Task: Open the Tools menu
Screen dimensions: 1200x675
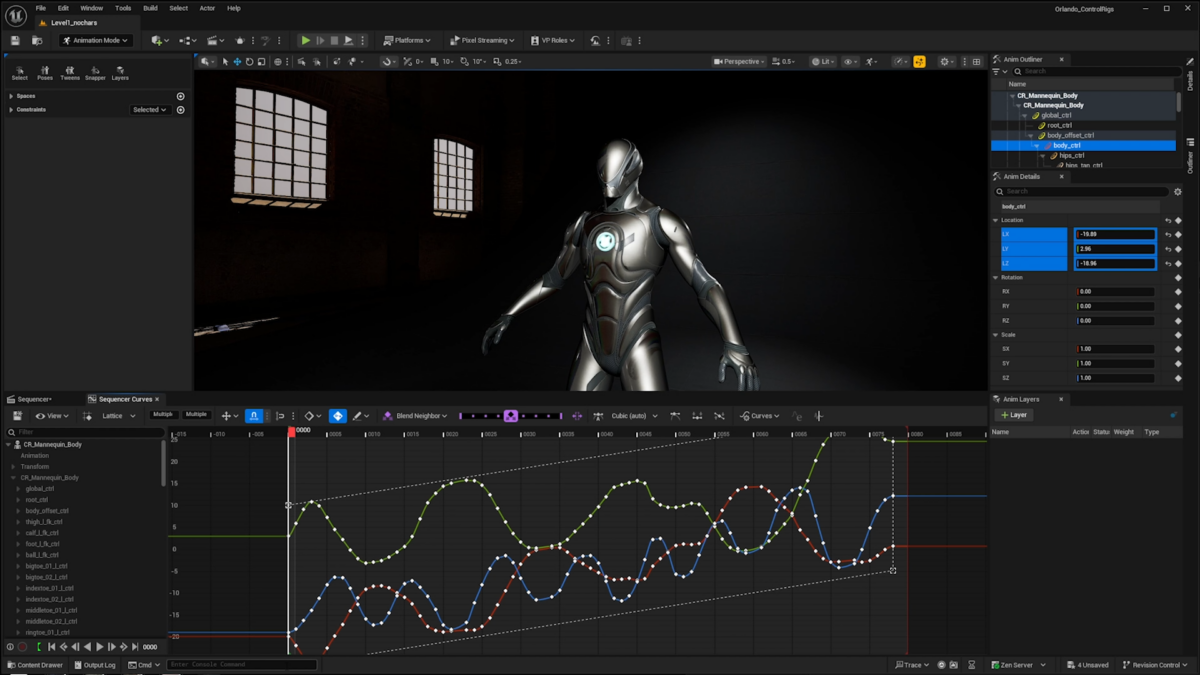Action: pos(123,8)
